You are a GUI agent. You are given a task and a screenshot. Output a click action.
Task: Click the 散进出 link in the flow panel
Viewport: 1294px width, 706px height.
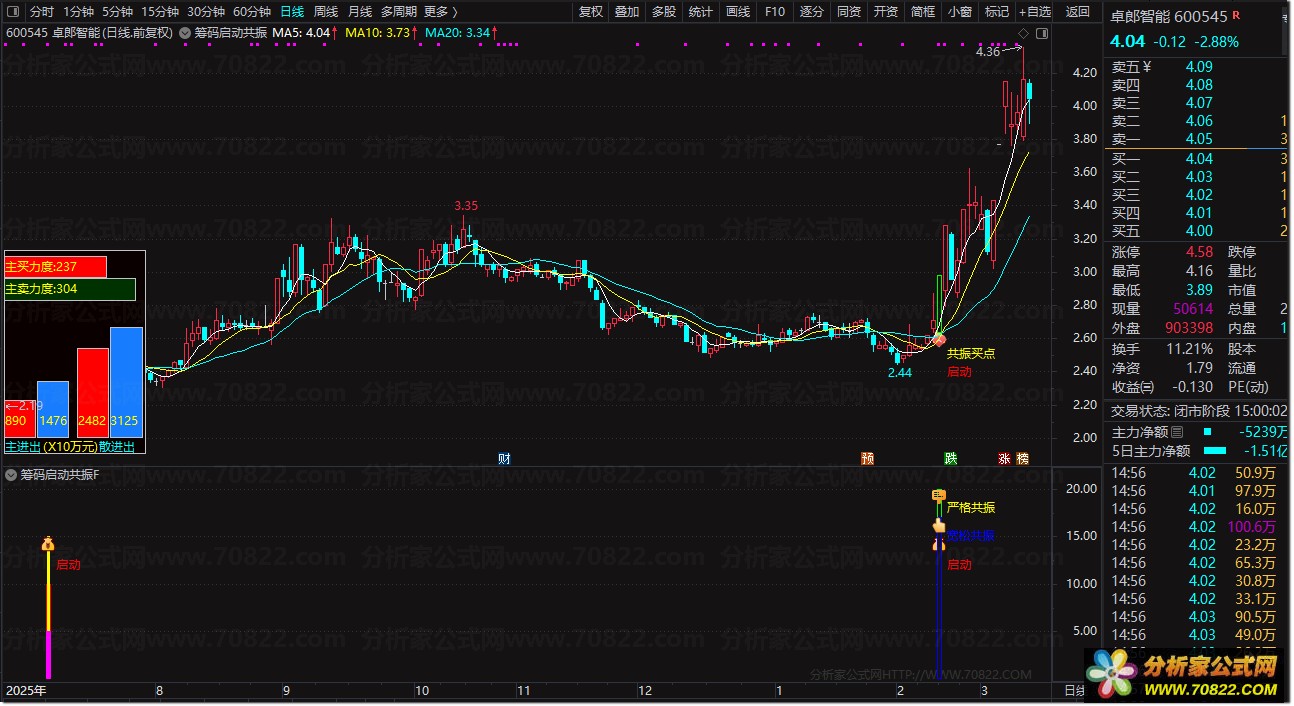click(x=117, y=447)
